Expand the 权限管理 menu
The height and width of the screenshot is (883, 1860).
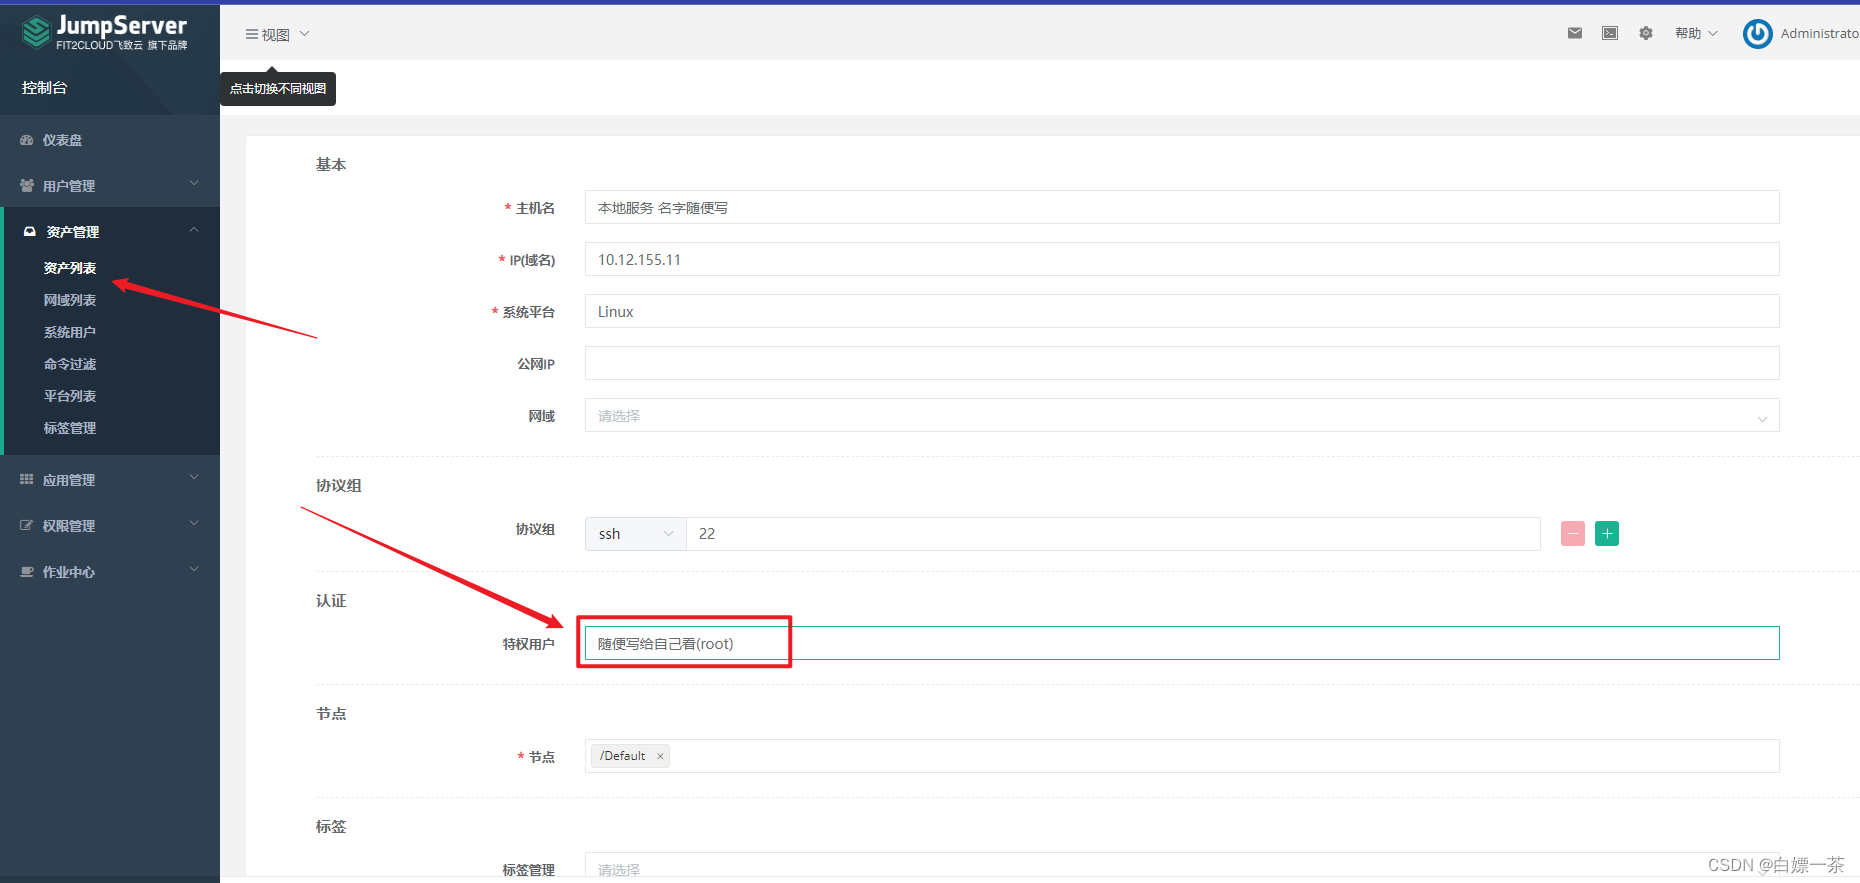110,526
